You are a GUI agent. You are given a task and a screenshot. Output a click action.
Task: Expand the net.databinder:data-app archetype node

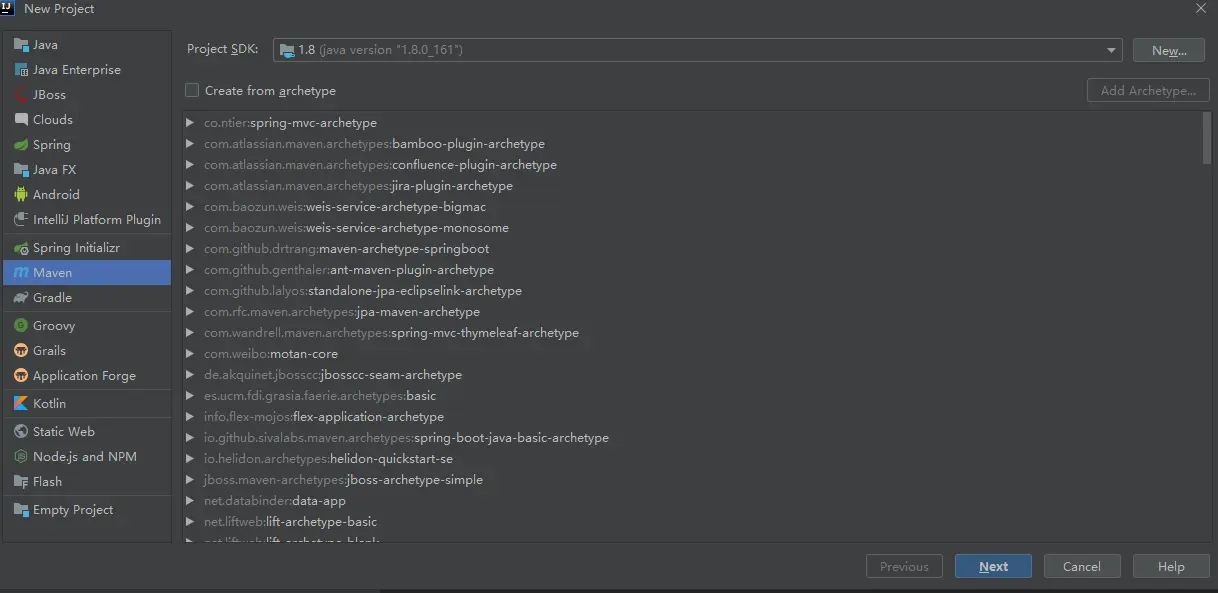pyautogui.click(x=190, y=501)
